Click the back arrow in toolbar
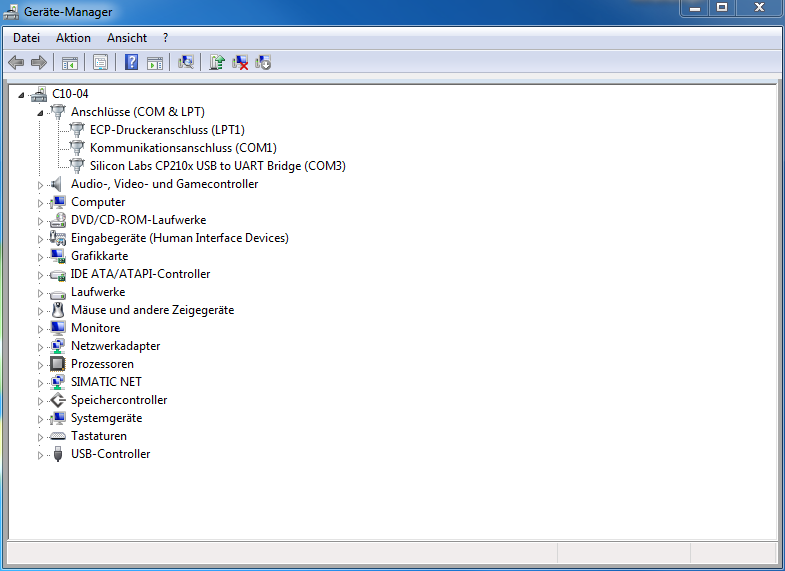The width and height of the screenshot is (785, 571). tap(16, 63)
